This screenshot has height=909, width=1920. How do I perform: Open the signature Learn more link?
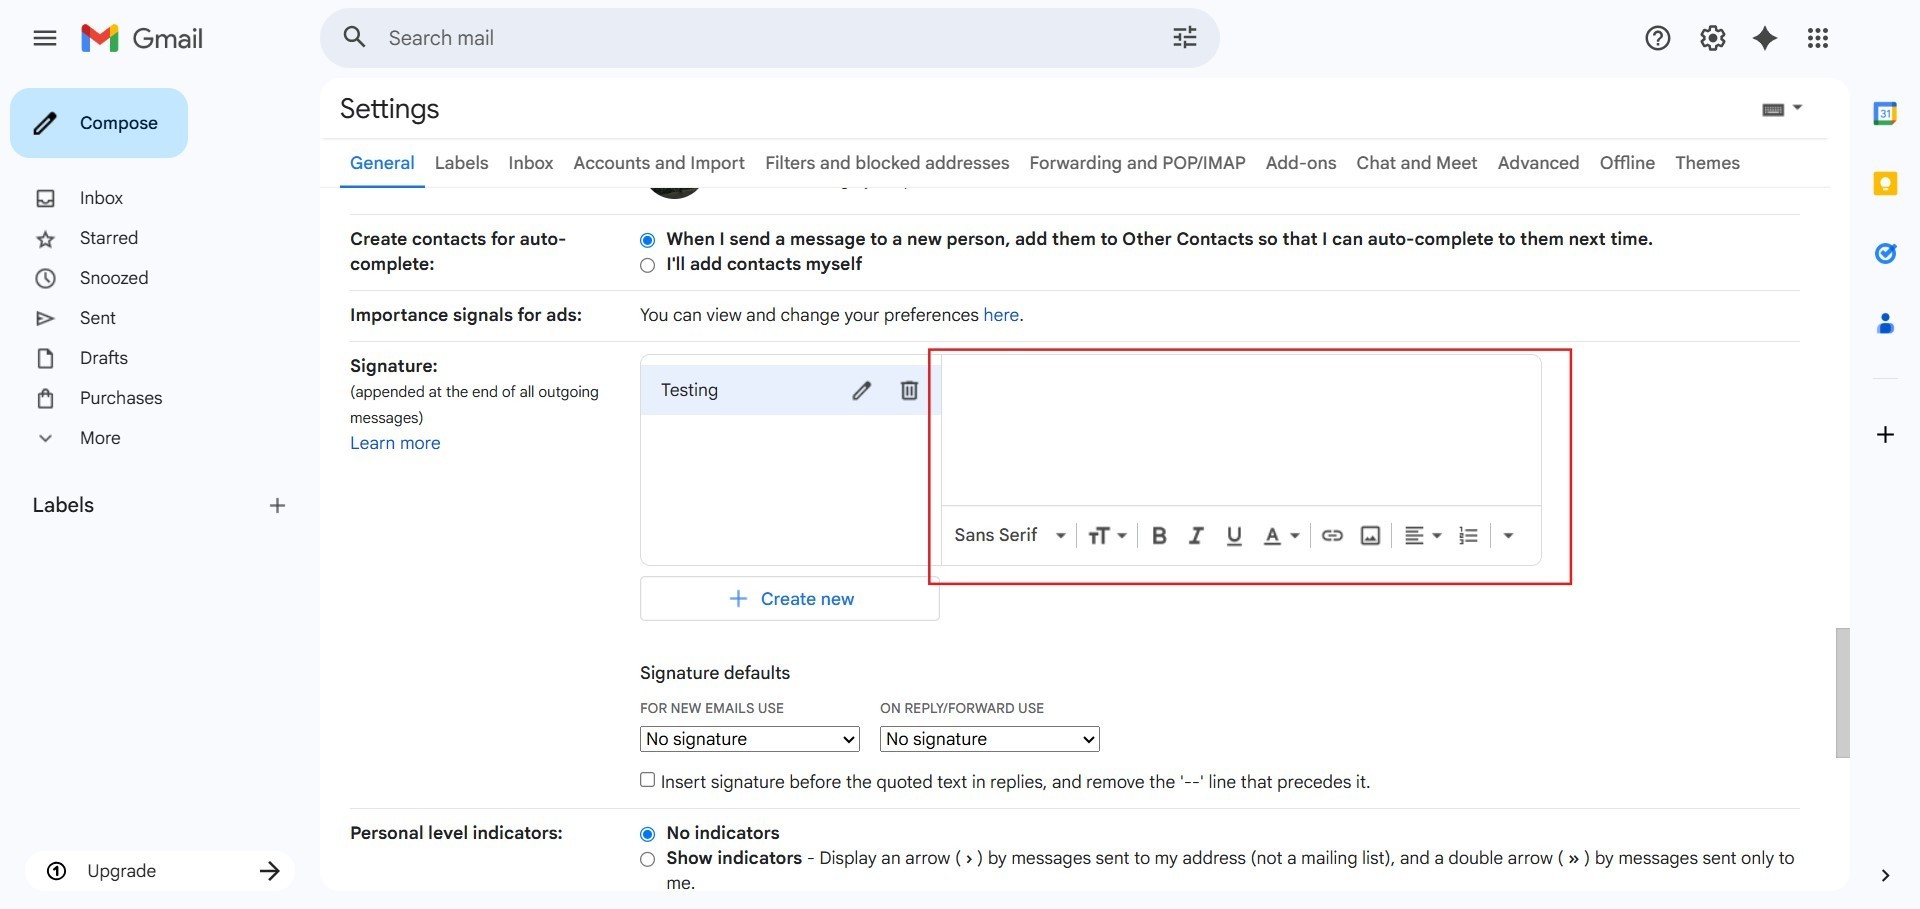[x=395, y=443]
